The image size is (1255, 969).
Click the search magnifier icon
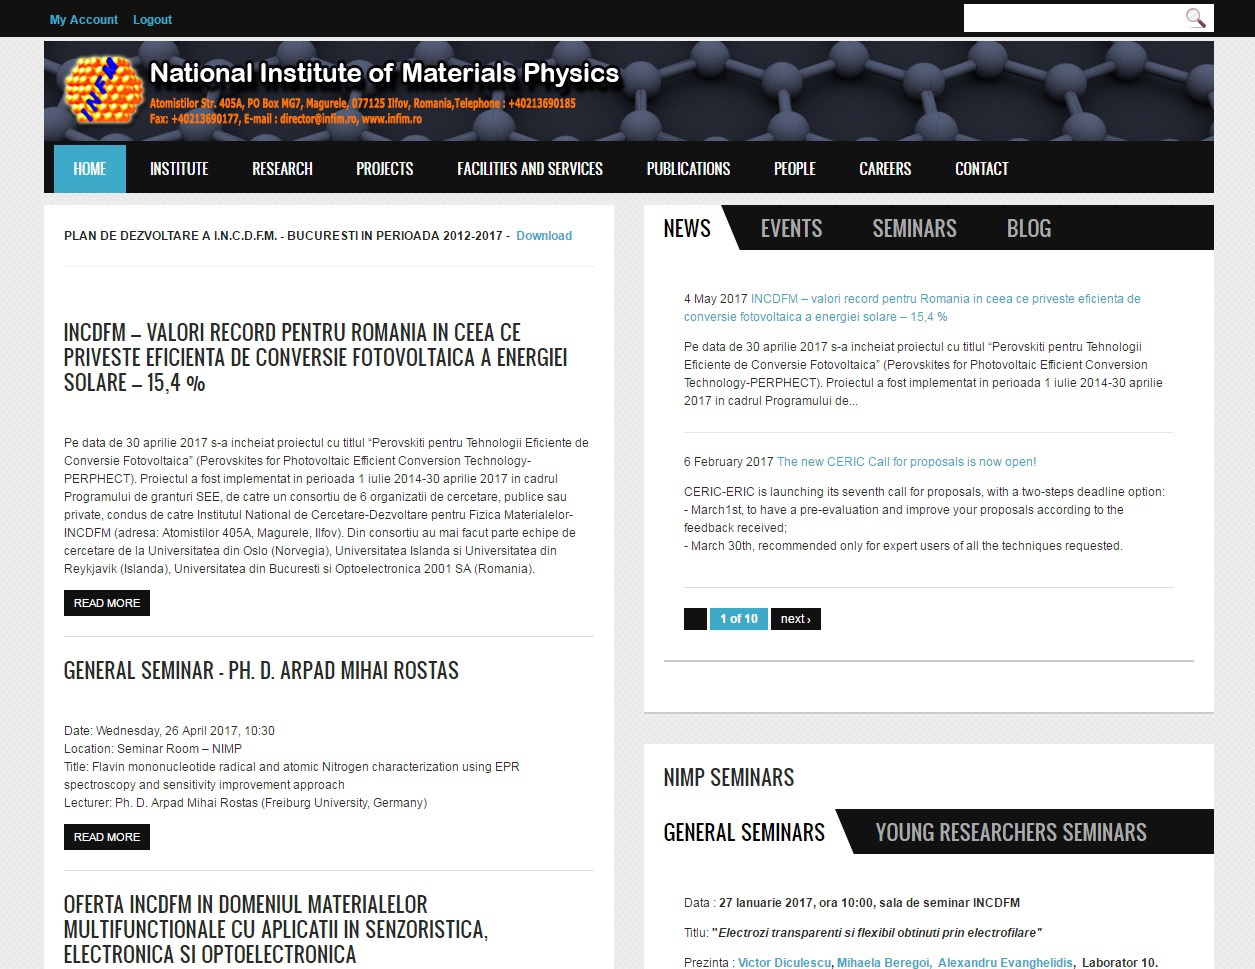point(1195,18)
